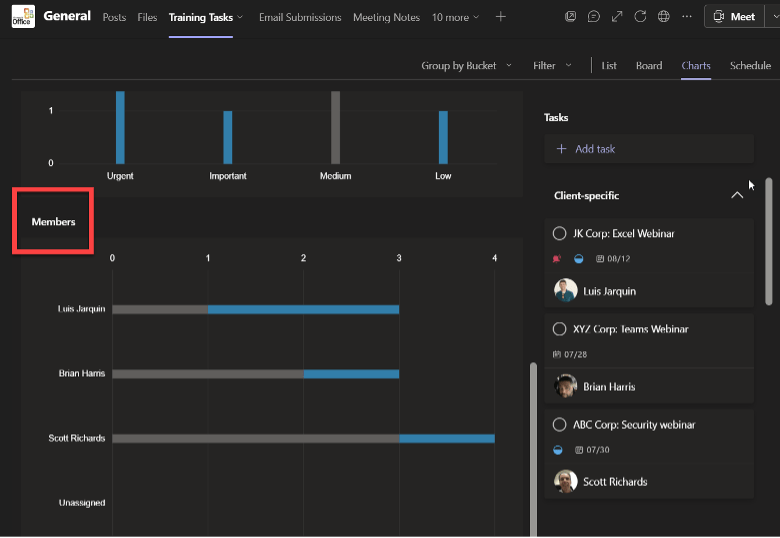This screenshot has width=780, height=538.
Task: Mark JK Corp: Excel Webinar task complete
Action: coord(559,233)
